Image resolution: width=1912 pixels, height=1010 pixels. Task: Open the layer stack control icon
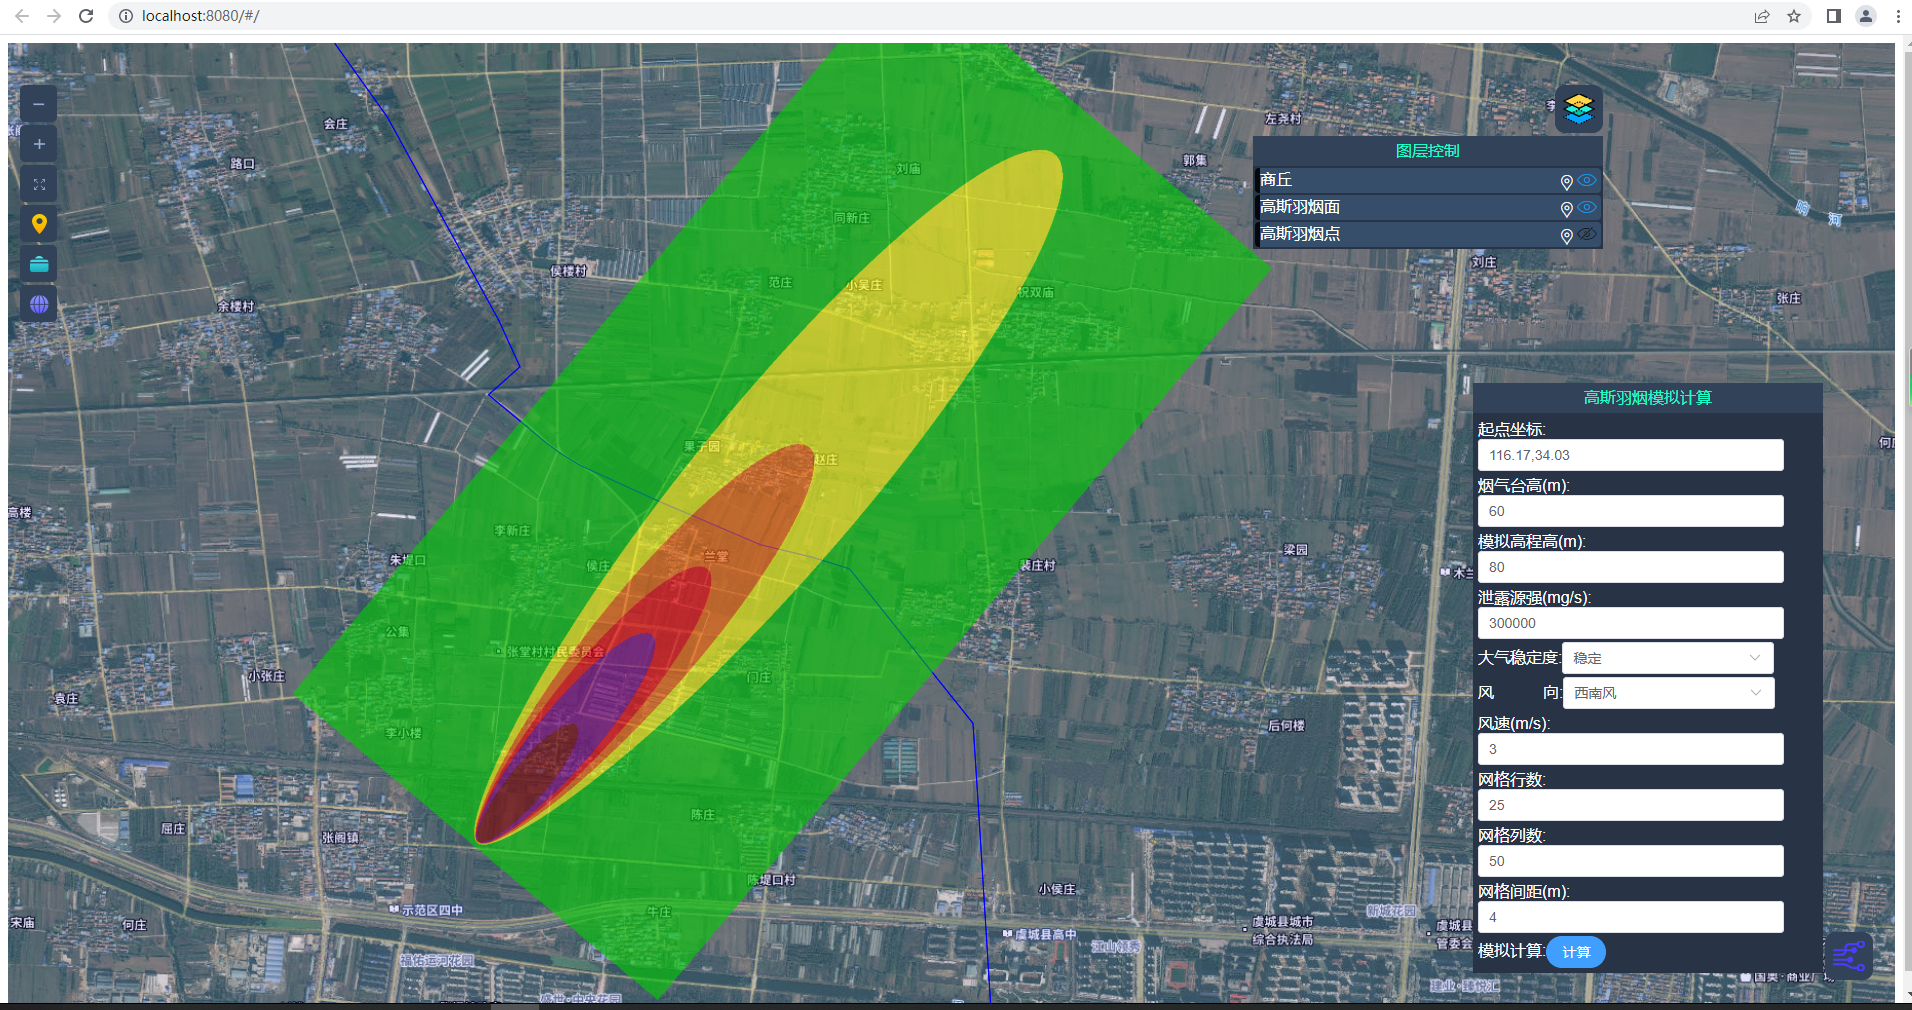pos(1579,109)
